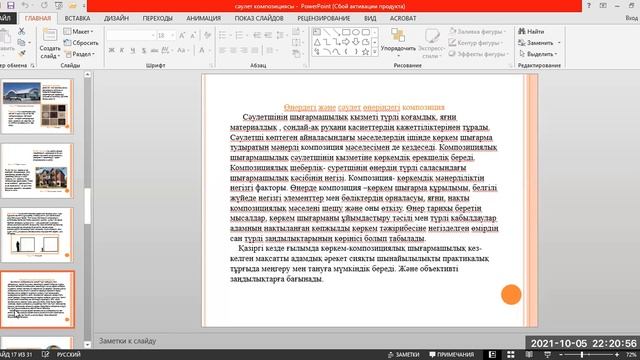Select the star shape in shapes gallery
640x360 pixels.
tap(365, 52)
